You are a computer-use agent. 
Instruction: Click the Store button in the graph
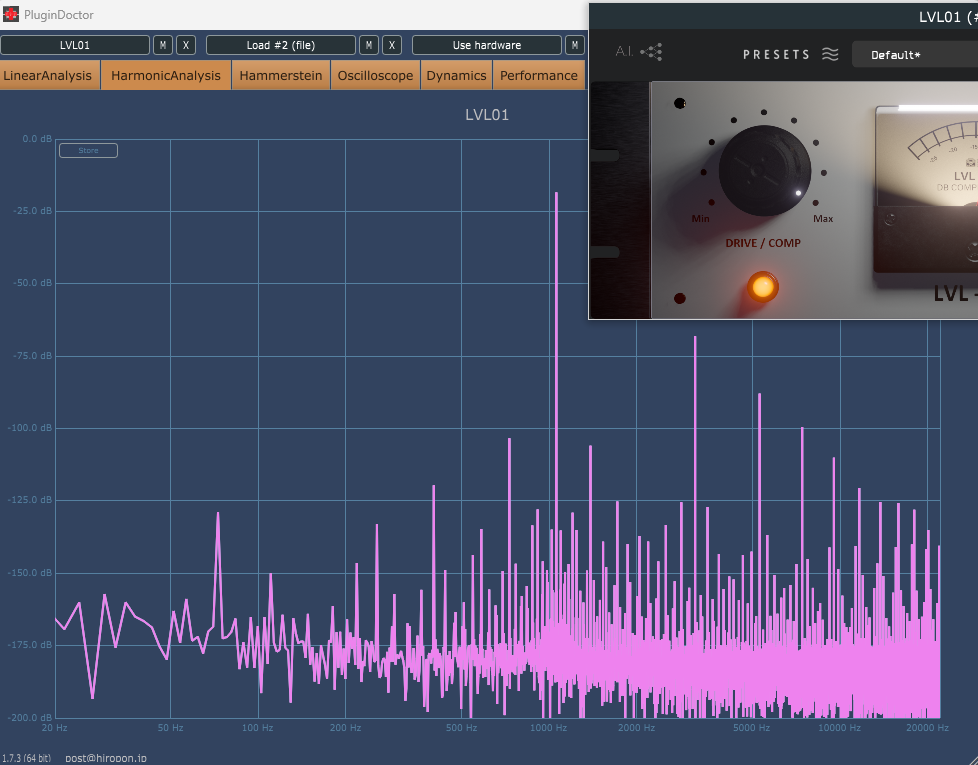(88, 150)
